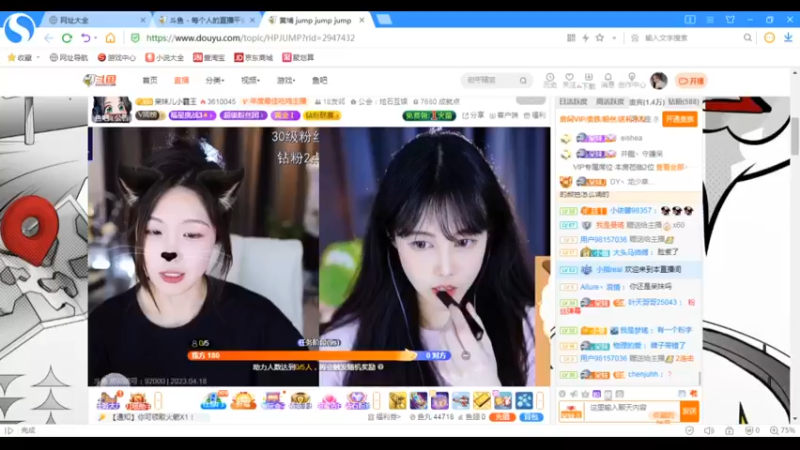Image resolution: width=800 pixels, height=450 pixels.
Task: Select the blue bubbles gift icon
Action: [523, 401]
